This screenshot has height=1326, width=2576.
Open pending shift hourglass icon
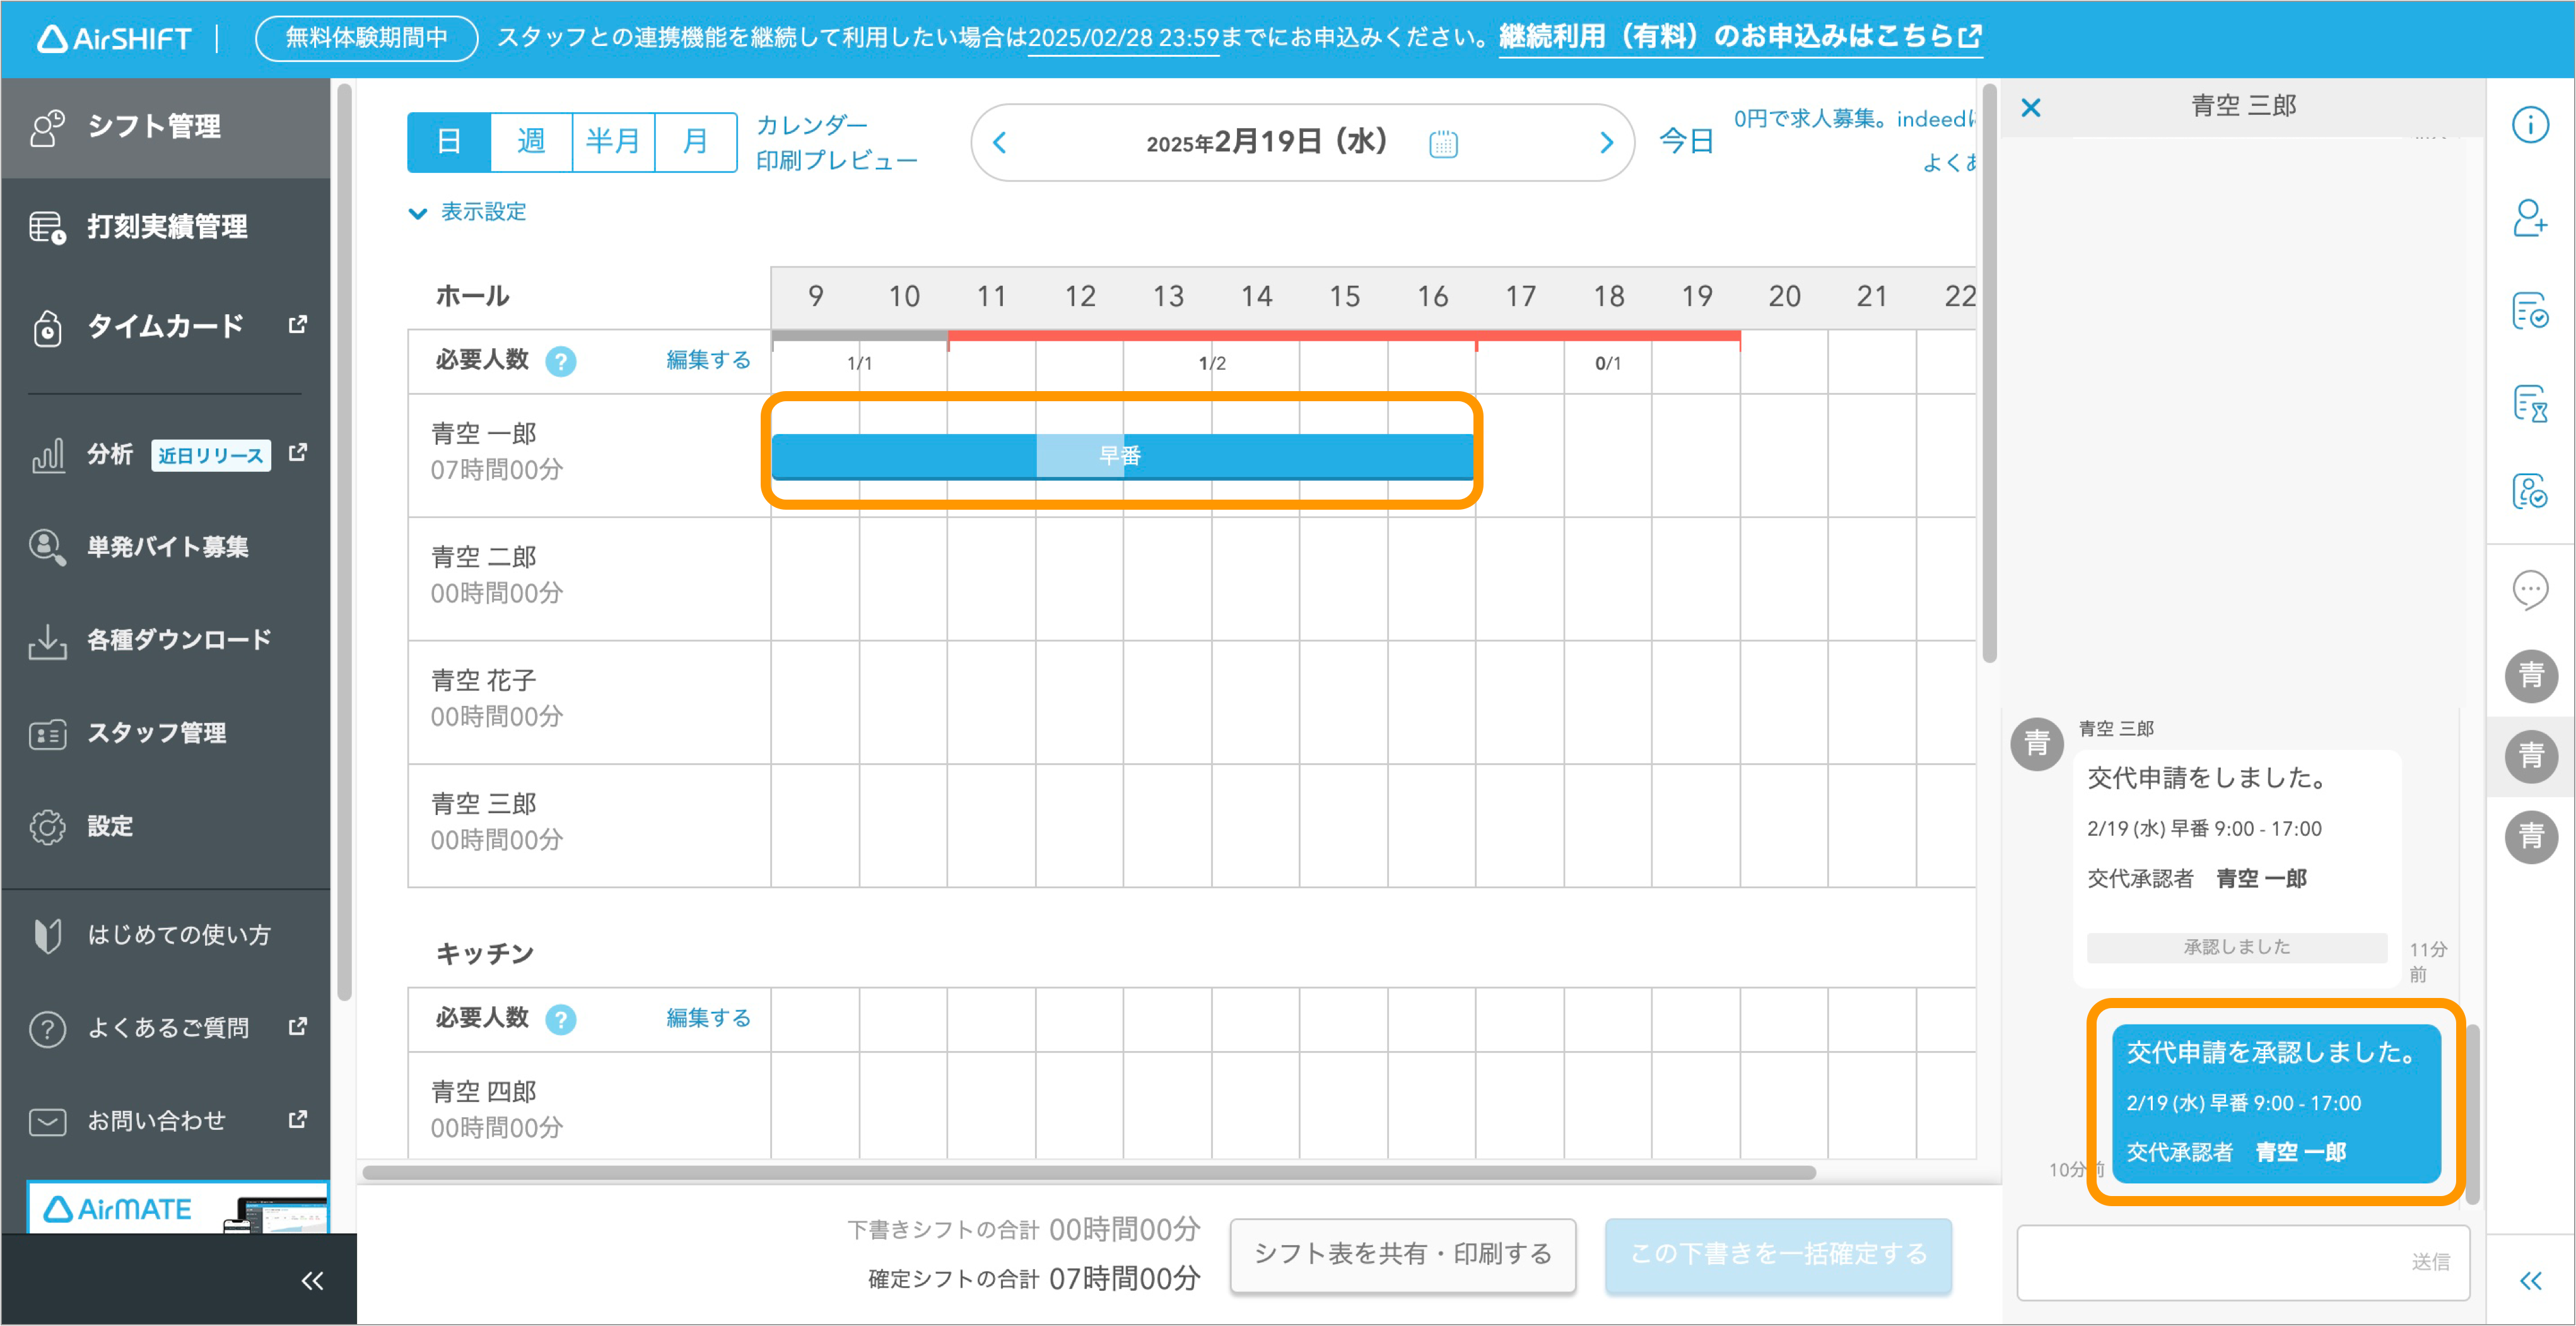(2530, 404)
